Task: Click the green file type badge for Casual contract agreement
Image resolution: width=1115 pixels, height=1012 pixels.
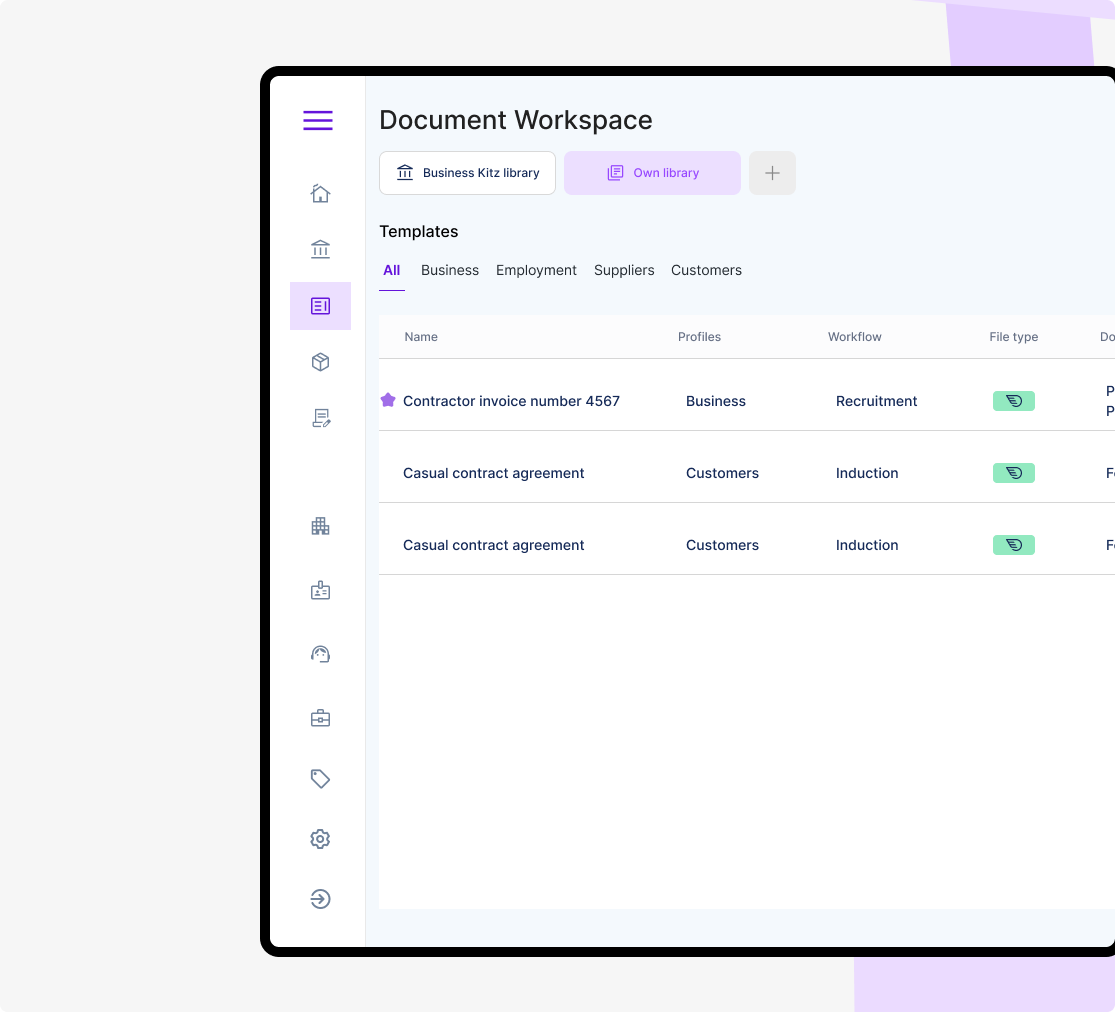Action: tap(1013, 472)
